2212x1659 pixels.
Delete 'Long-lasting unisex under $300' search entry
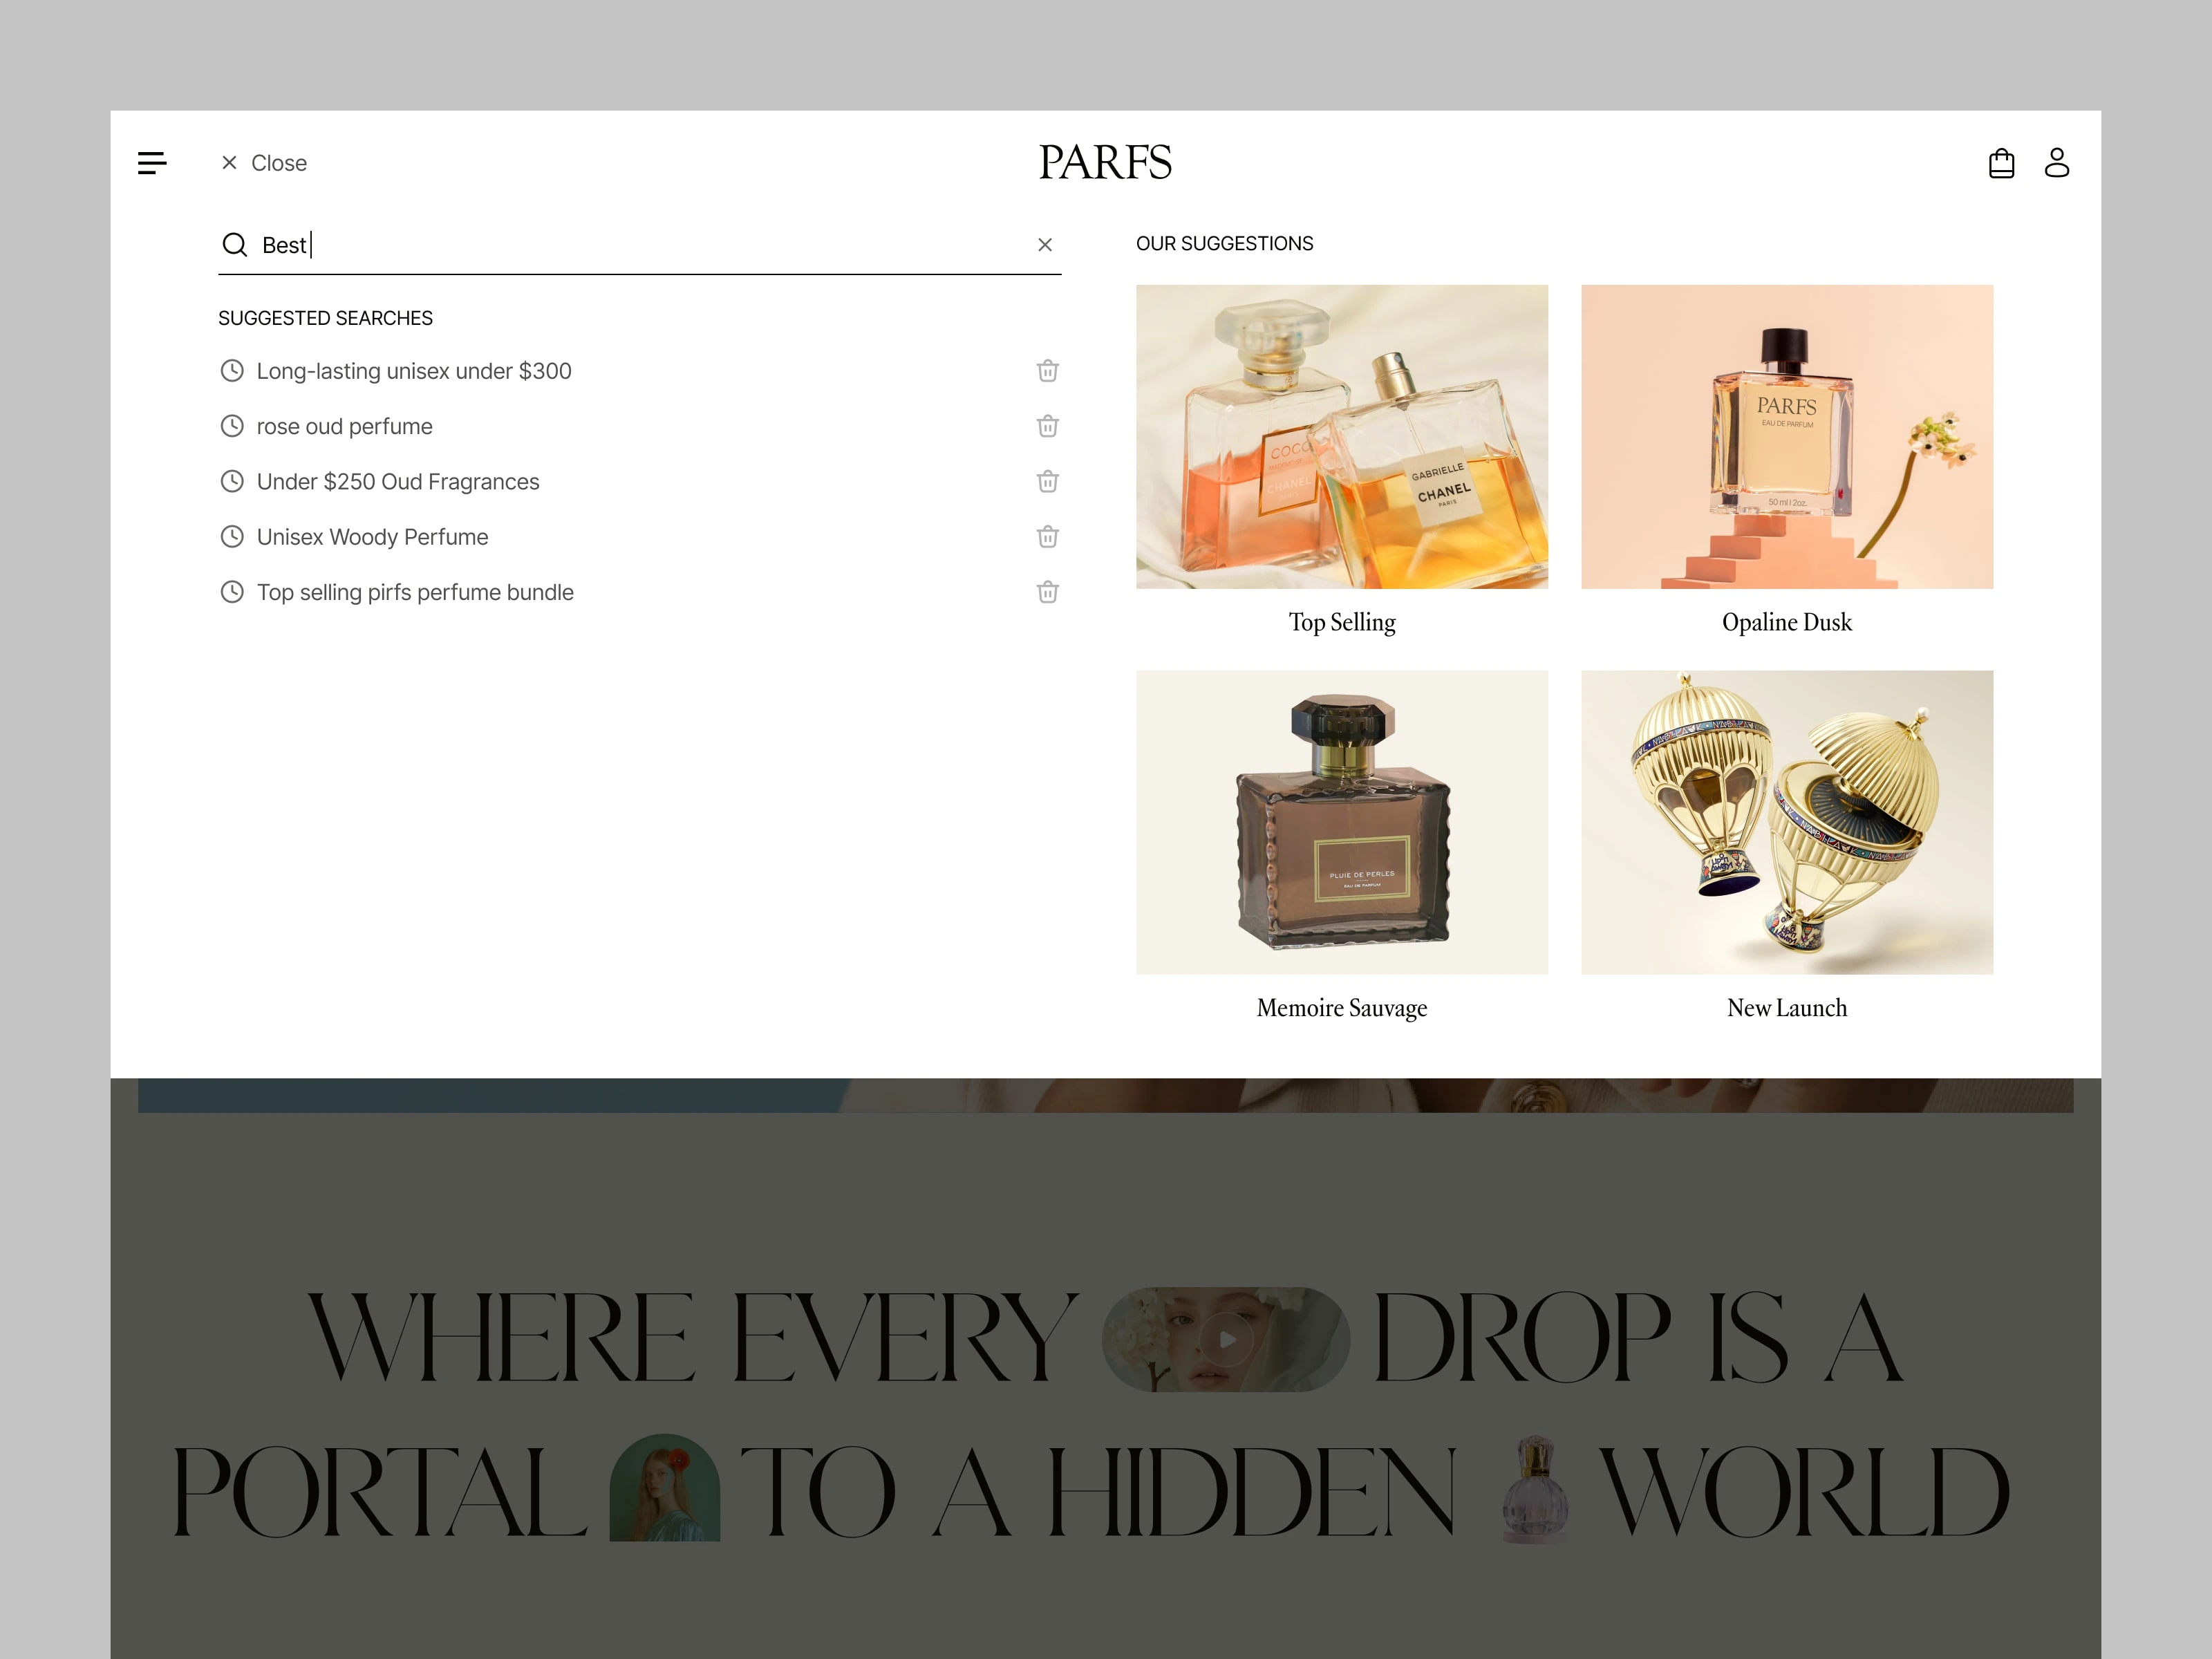coord(1047,371)
